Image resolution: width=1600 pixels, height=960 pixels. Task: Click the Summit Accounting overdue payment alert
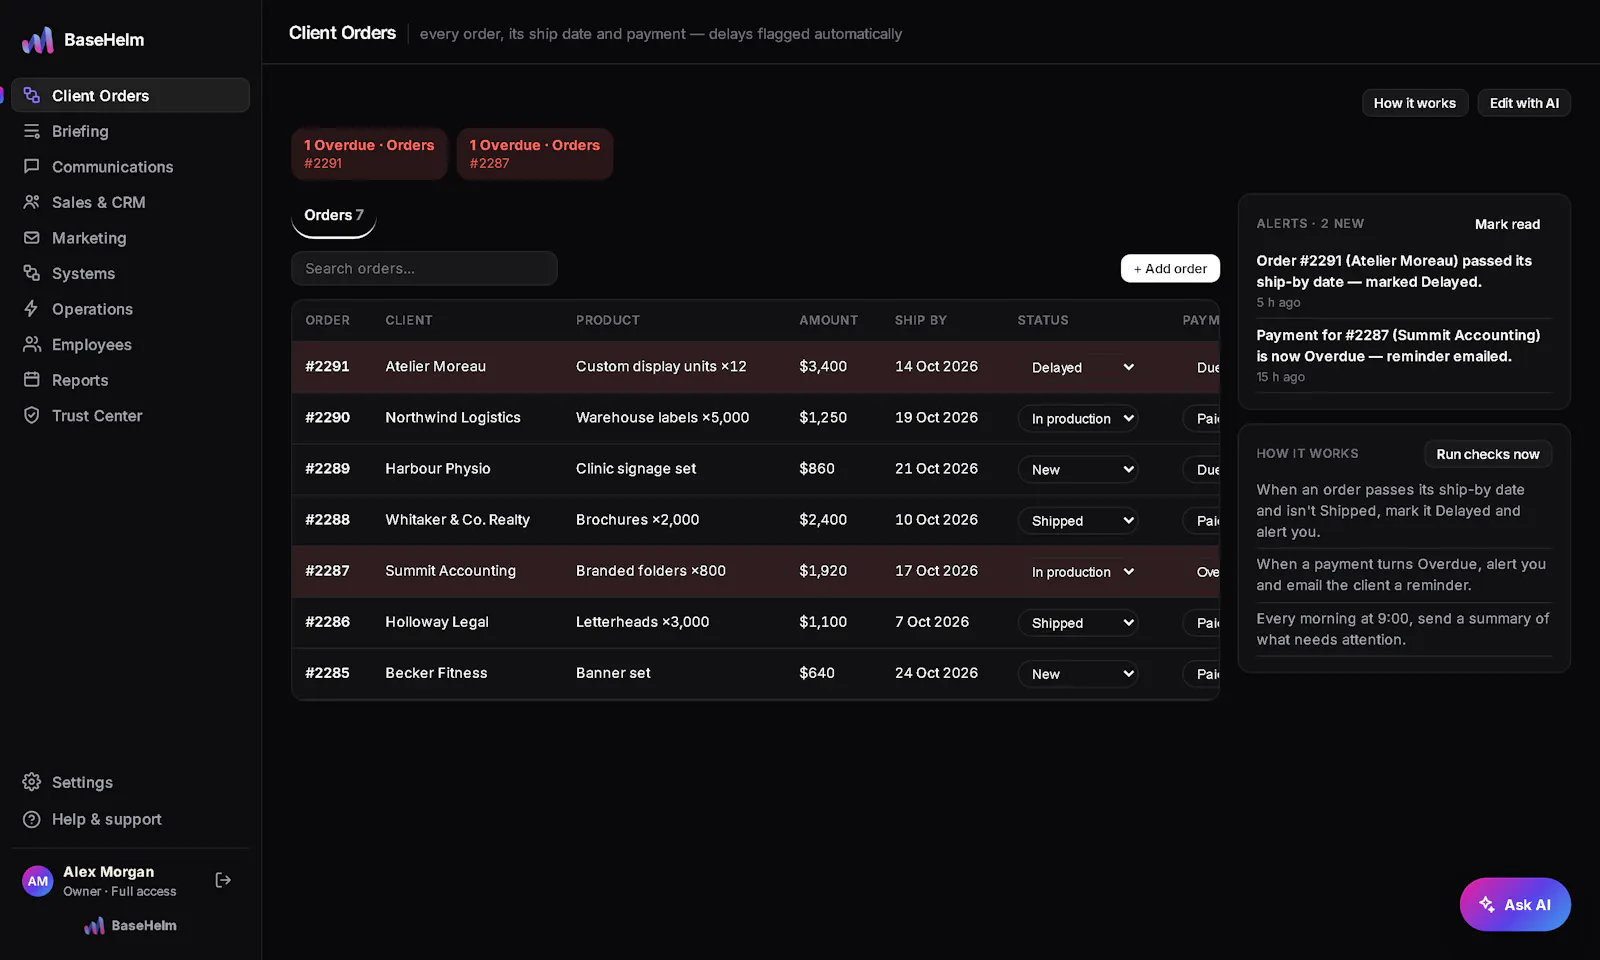coord(1404,355)
